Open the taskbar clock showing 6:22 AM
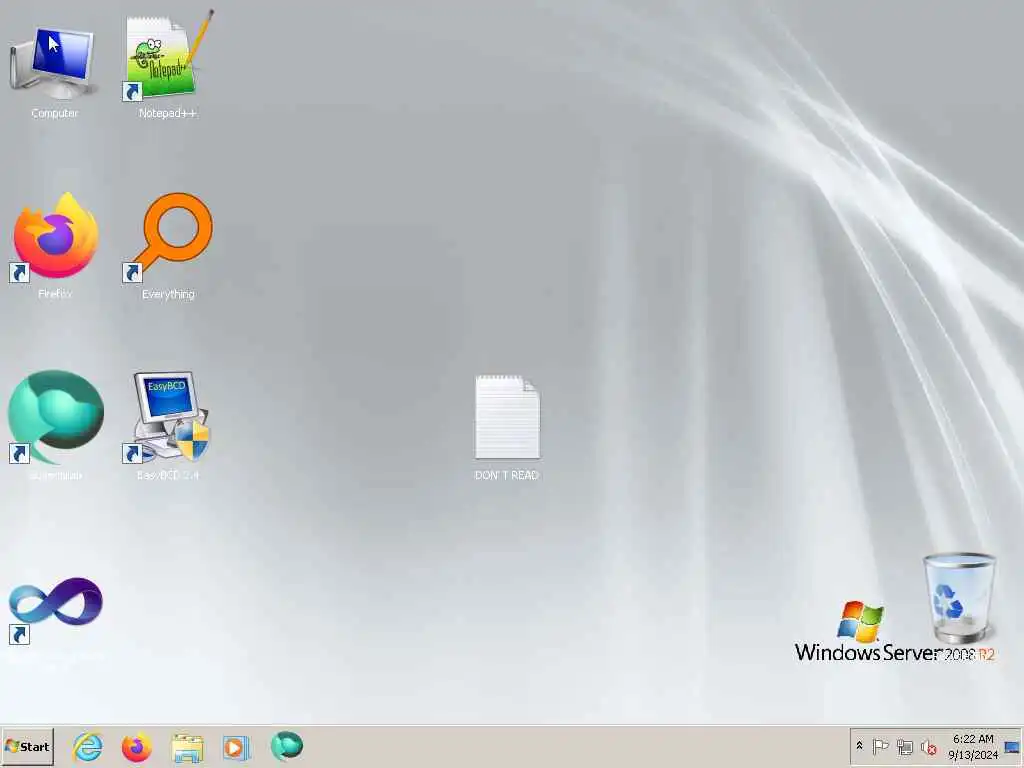 [973, 746]
